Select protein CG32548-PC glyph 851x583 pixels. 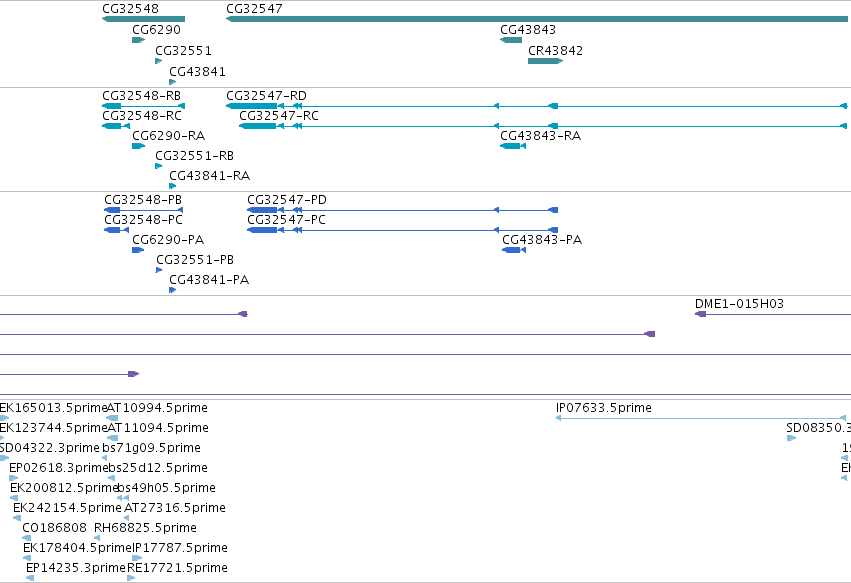click(116, 230)
